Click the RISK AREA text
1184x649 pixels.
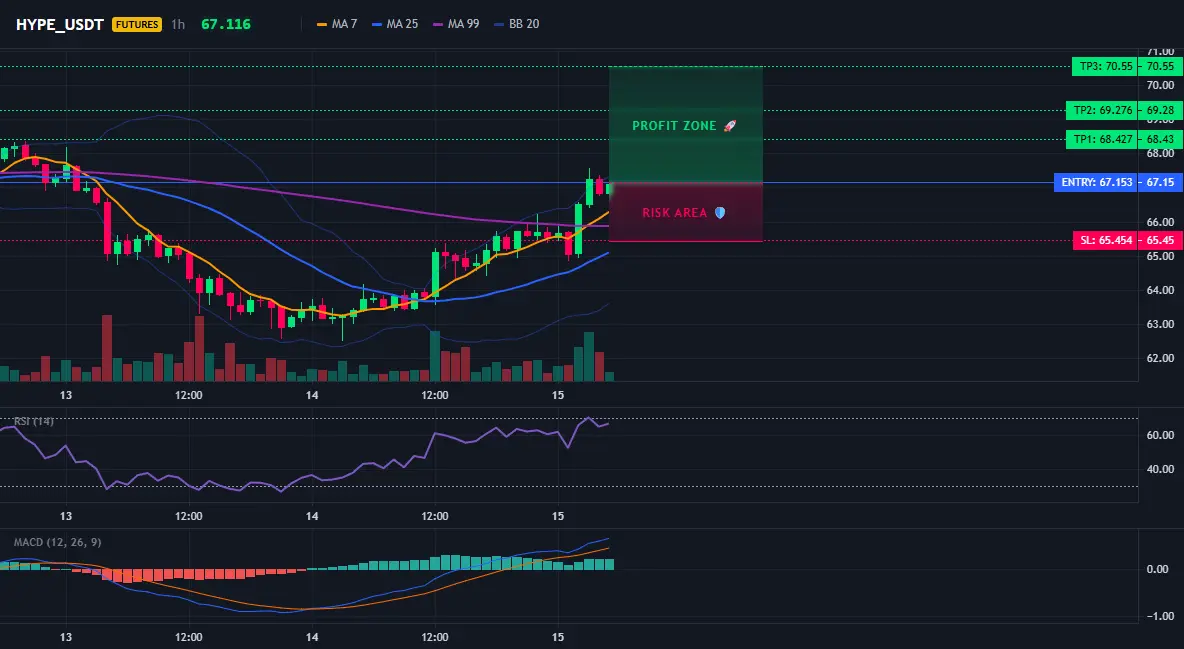tap(674, 213)
